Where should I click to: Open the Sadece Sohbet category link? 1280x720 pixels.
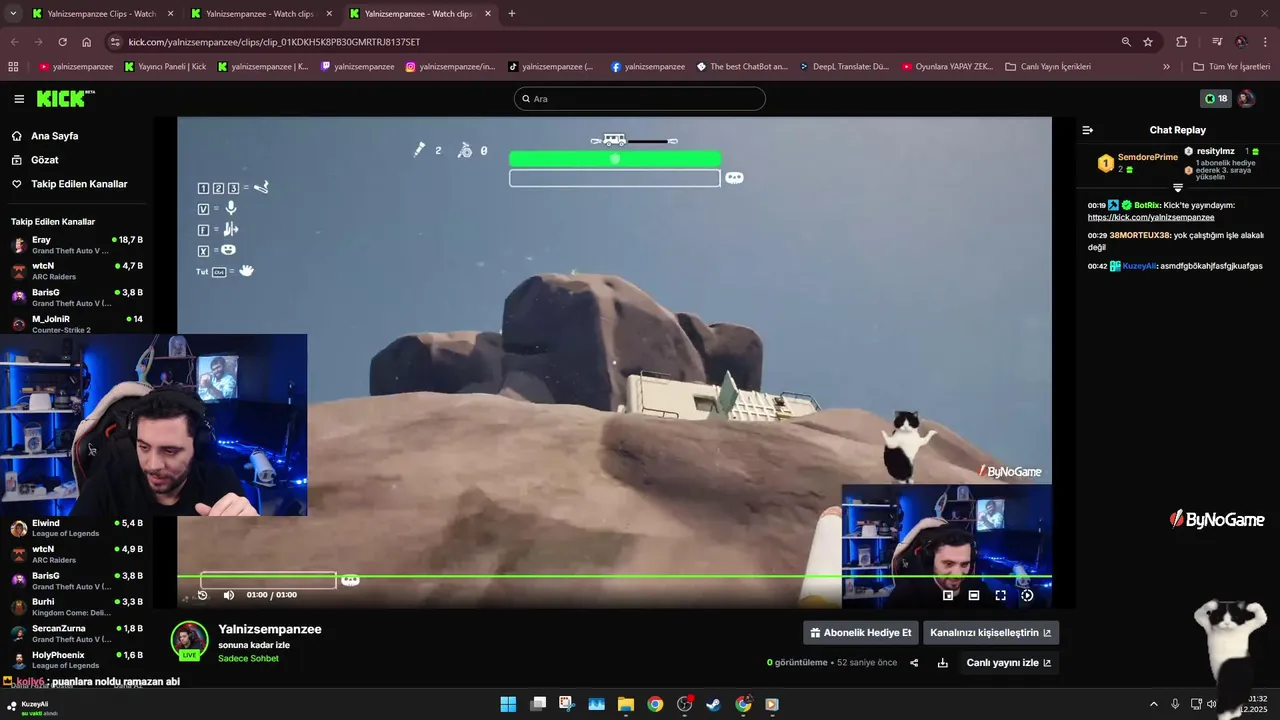click(x=248, y=658)
